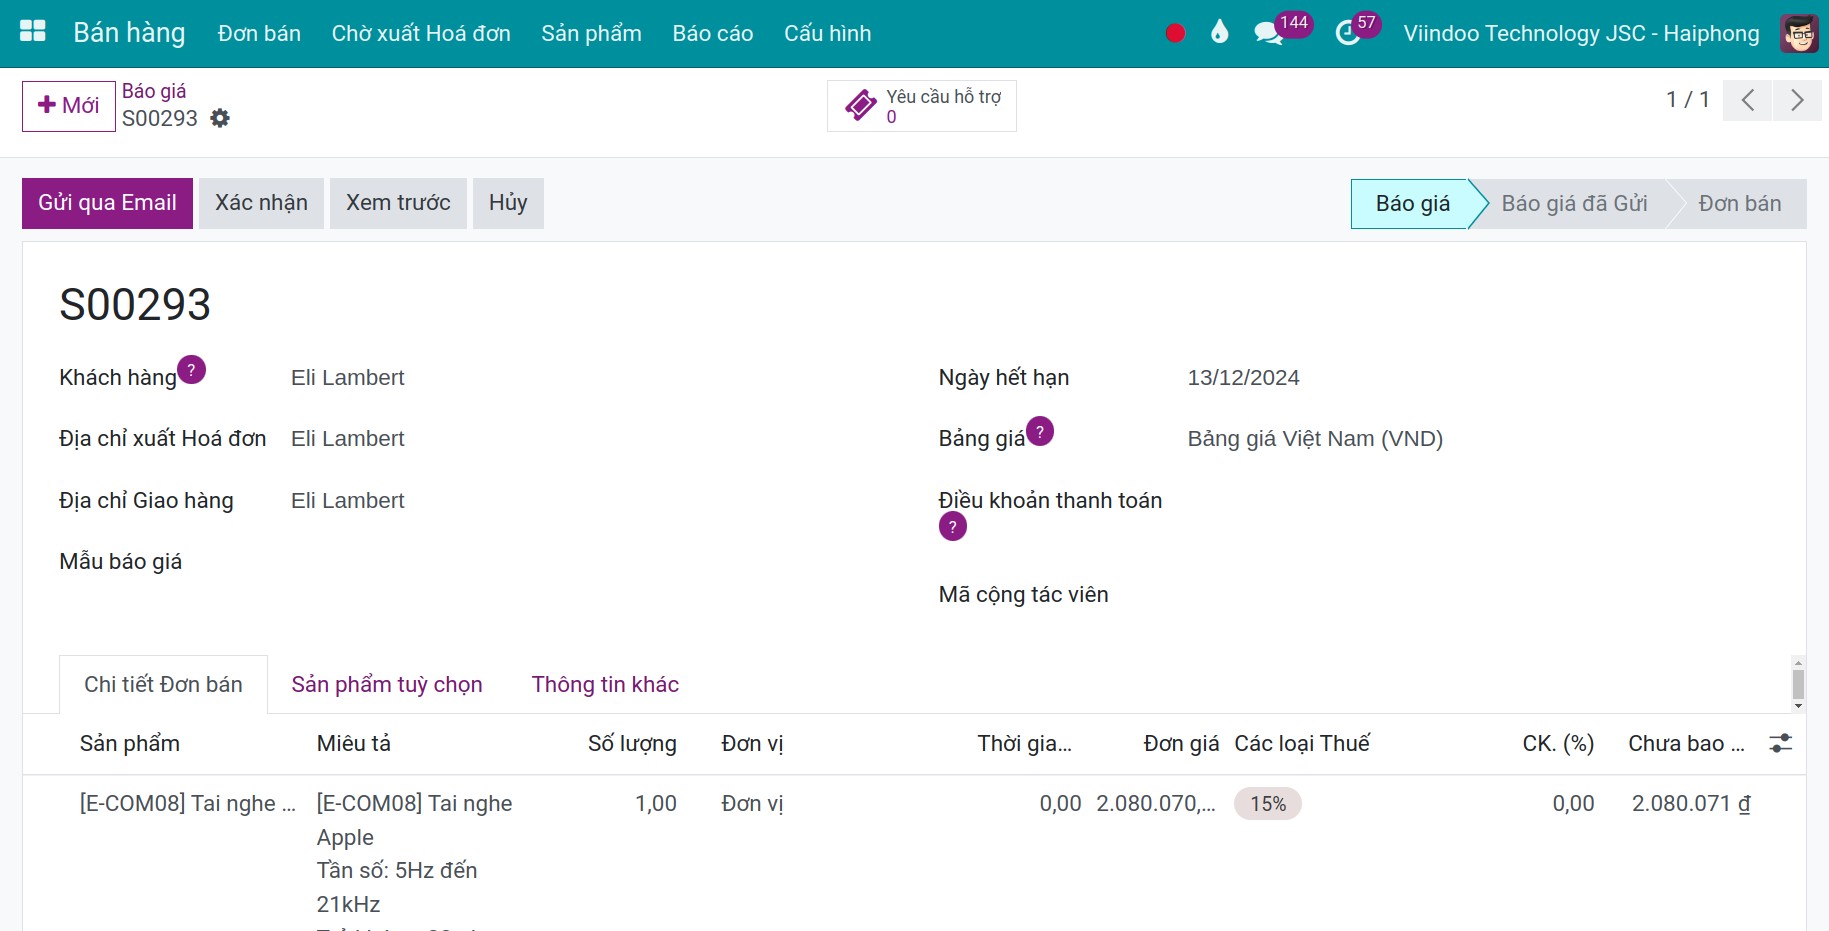Viewport: 1829px width, 931px height.
Task: Select the 15% tax tag
Action: [1267, 804]
